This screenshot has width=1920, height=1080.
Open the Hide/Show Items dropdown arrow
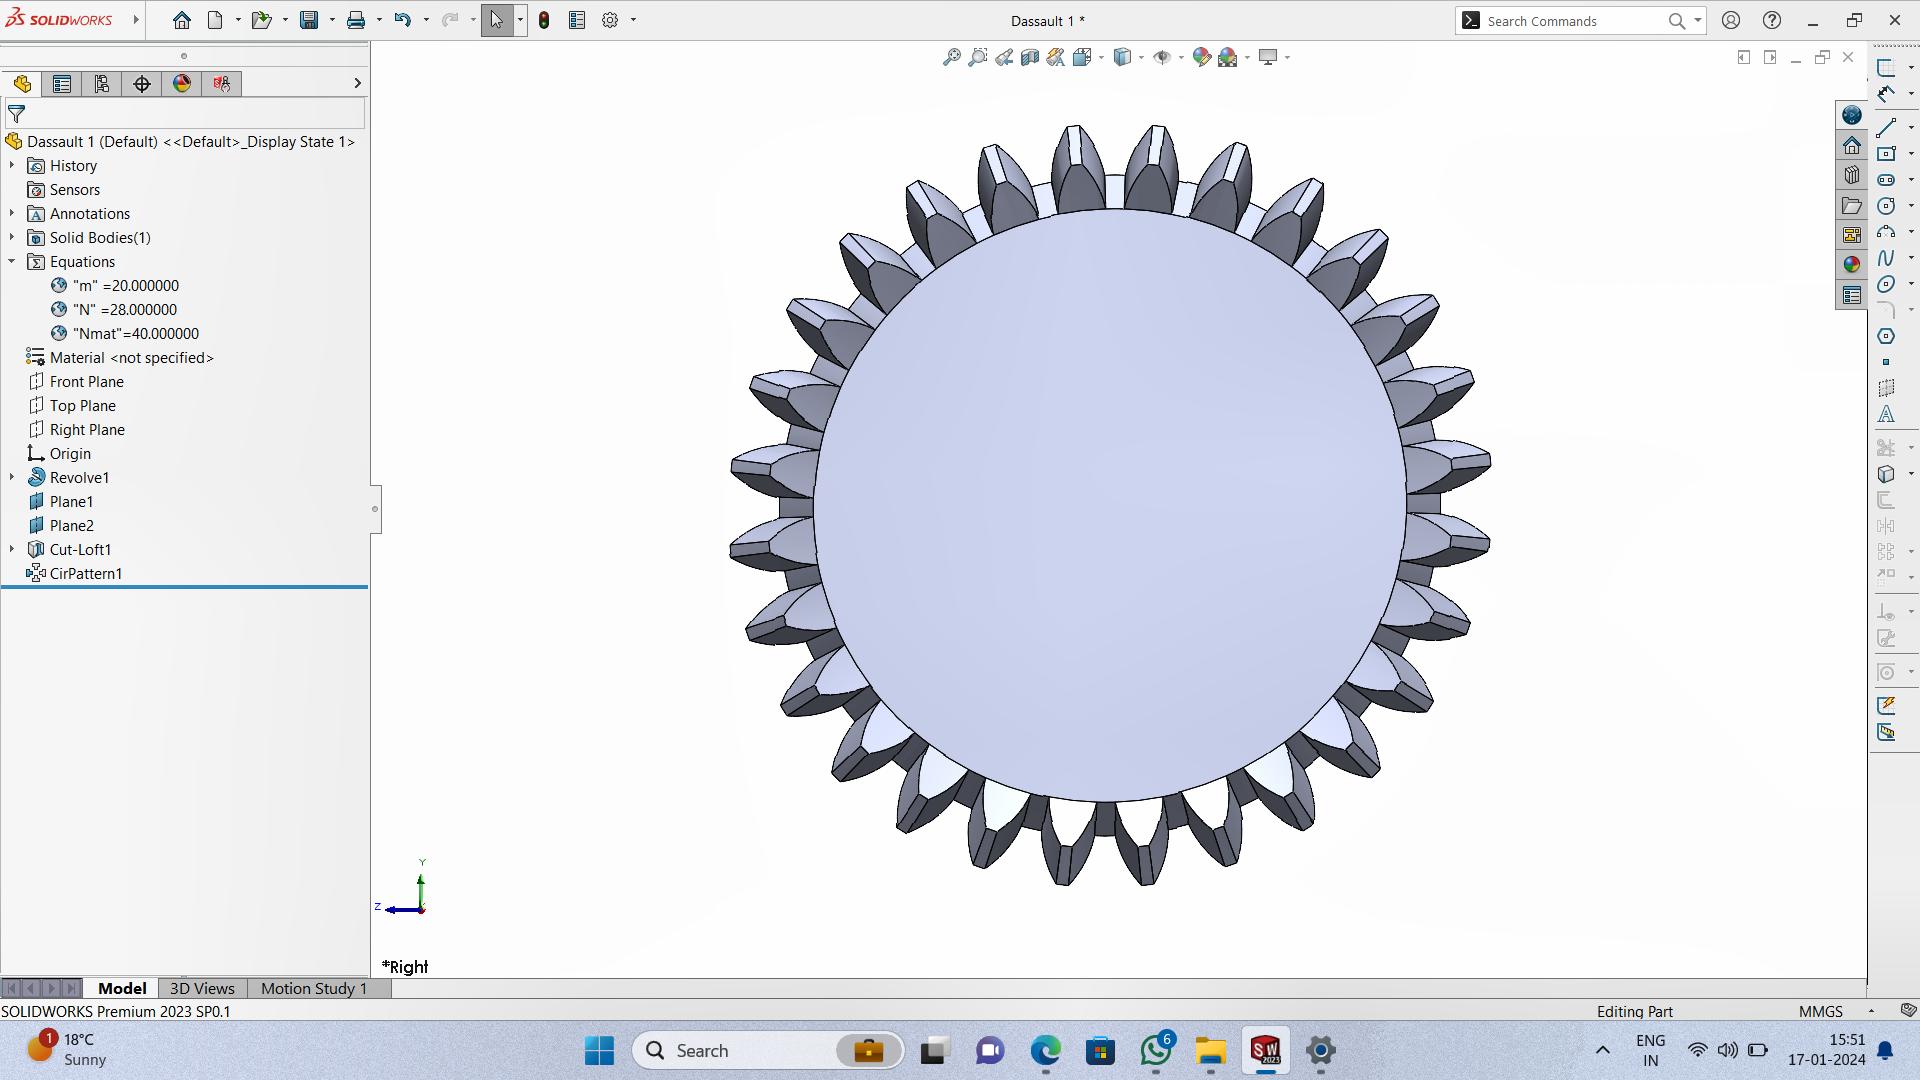tap(1181, 58)
